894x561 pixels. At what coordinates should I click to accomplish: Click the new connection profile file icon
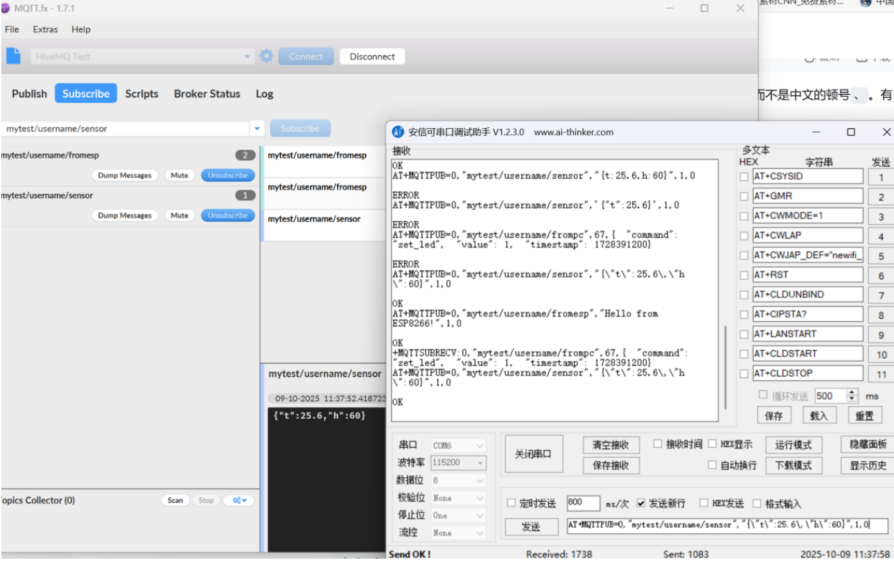coord(13,56)
